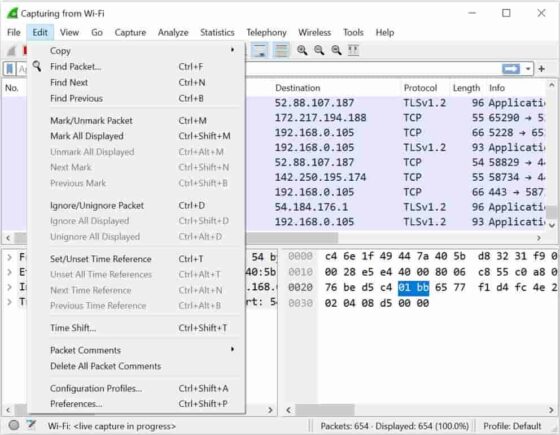Click the Zoom Out magnifier icon

point(319,50)
